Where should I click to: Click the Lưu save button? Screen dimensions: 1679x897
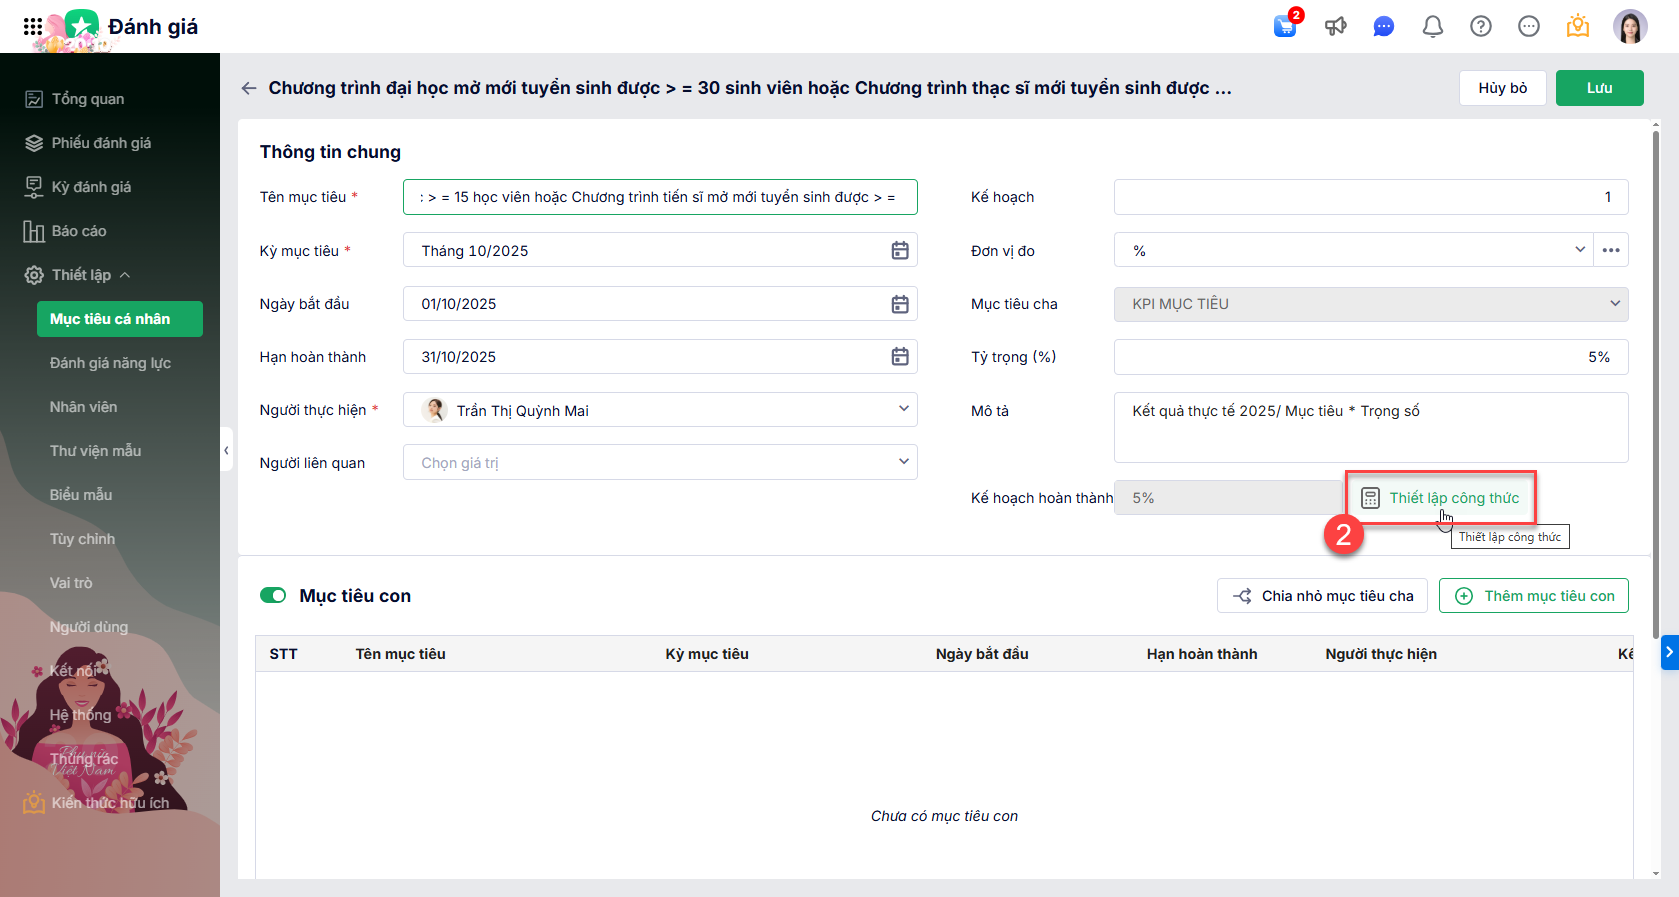[x=1599, y=88]
